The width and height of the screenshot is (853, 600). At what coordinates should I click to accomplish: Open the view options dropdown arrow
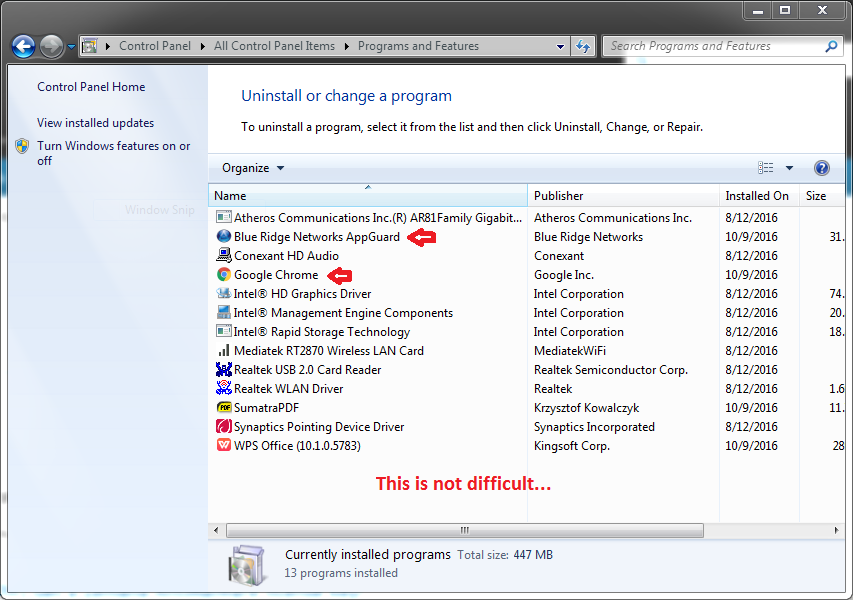pos(789,168)
